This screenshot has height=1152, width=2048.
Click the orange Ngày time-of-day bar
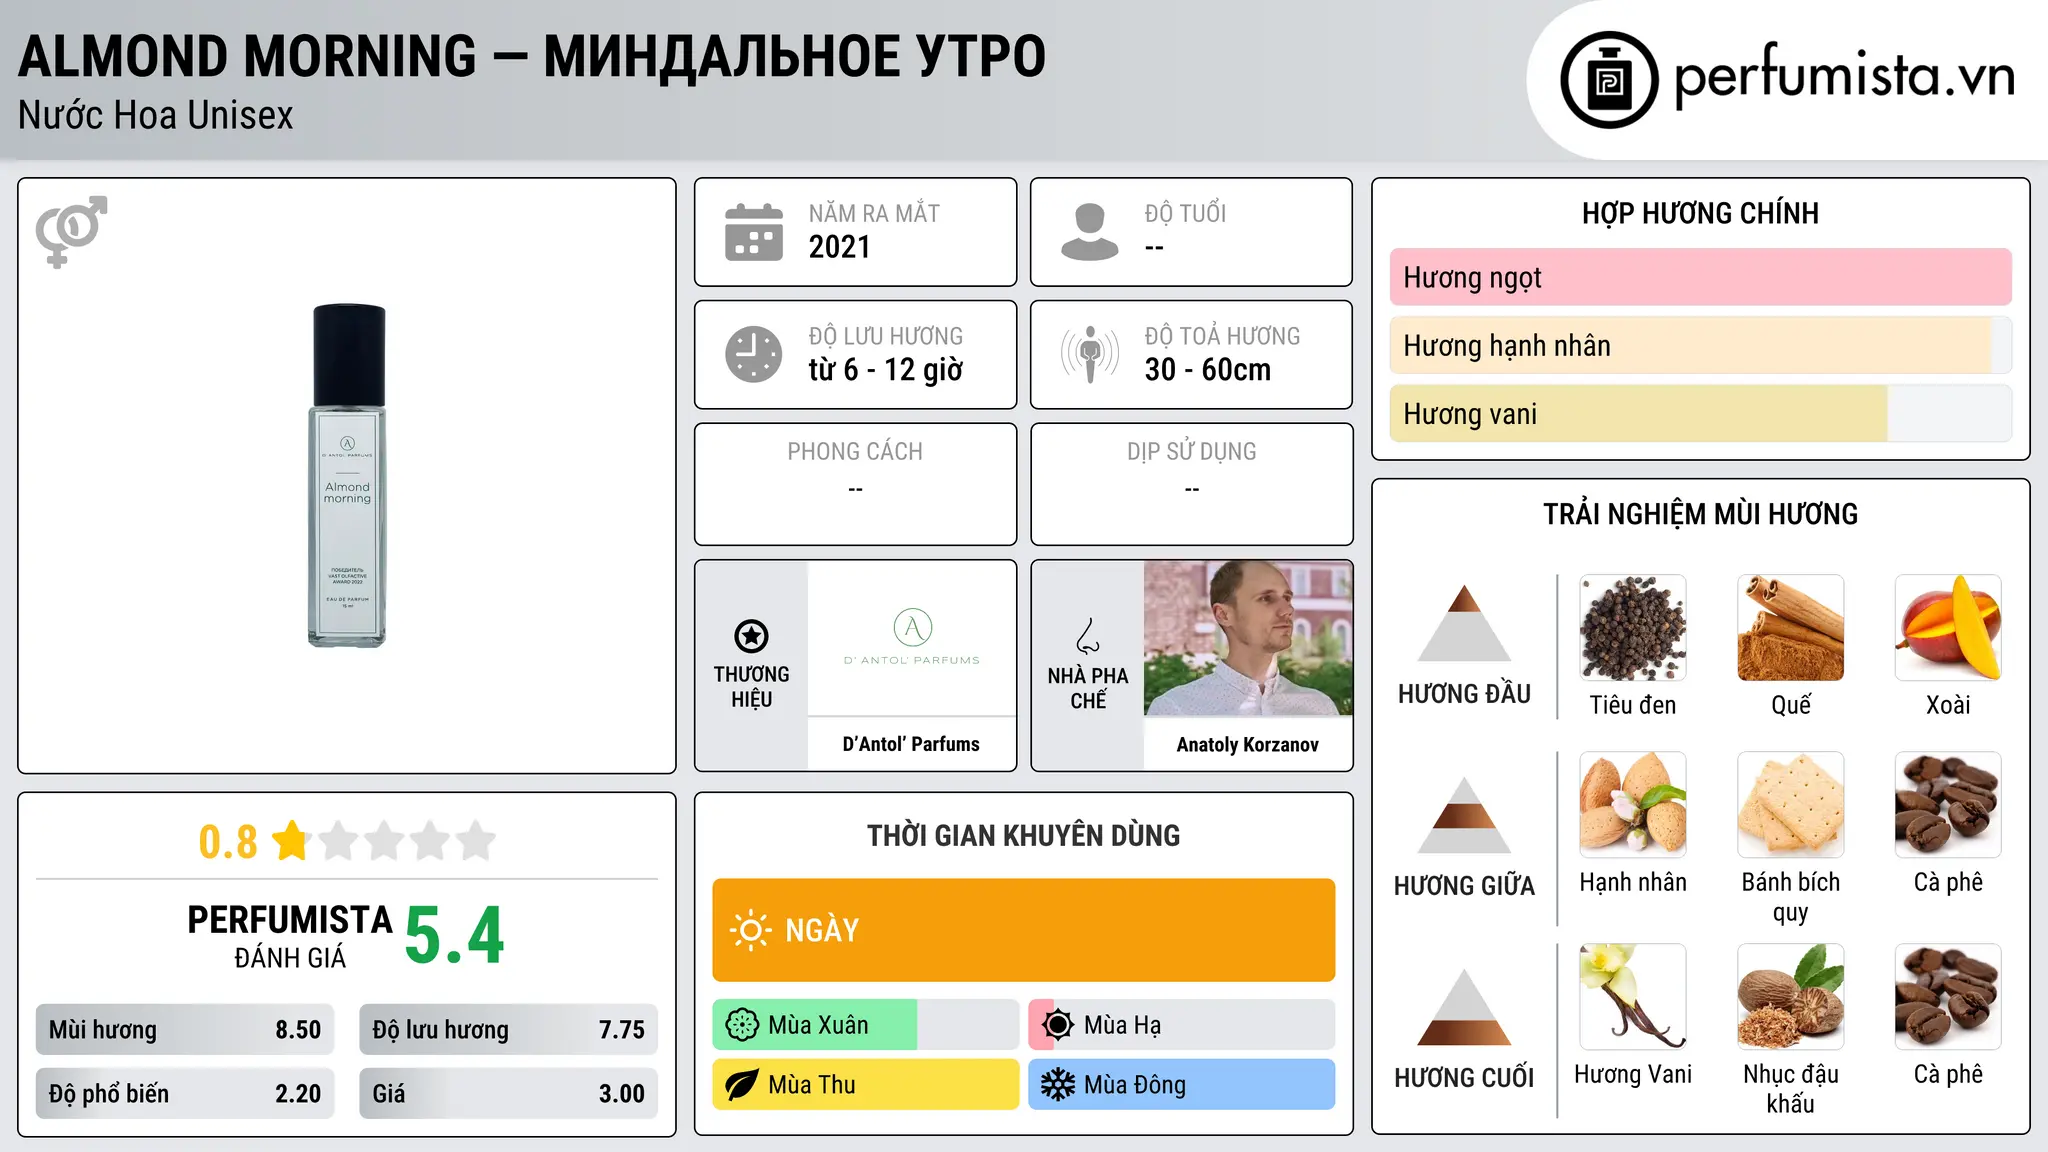coord(1023,930)
